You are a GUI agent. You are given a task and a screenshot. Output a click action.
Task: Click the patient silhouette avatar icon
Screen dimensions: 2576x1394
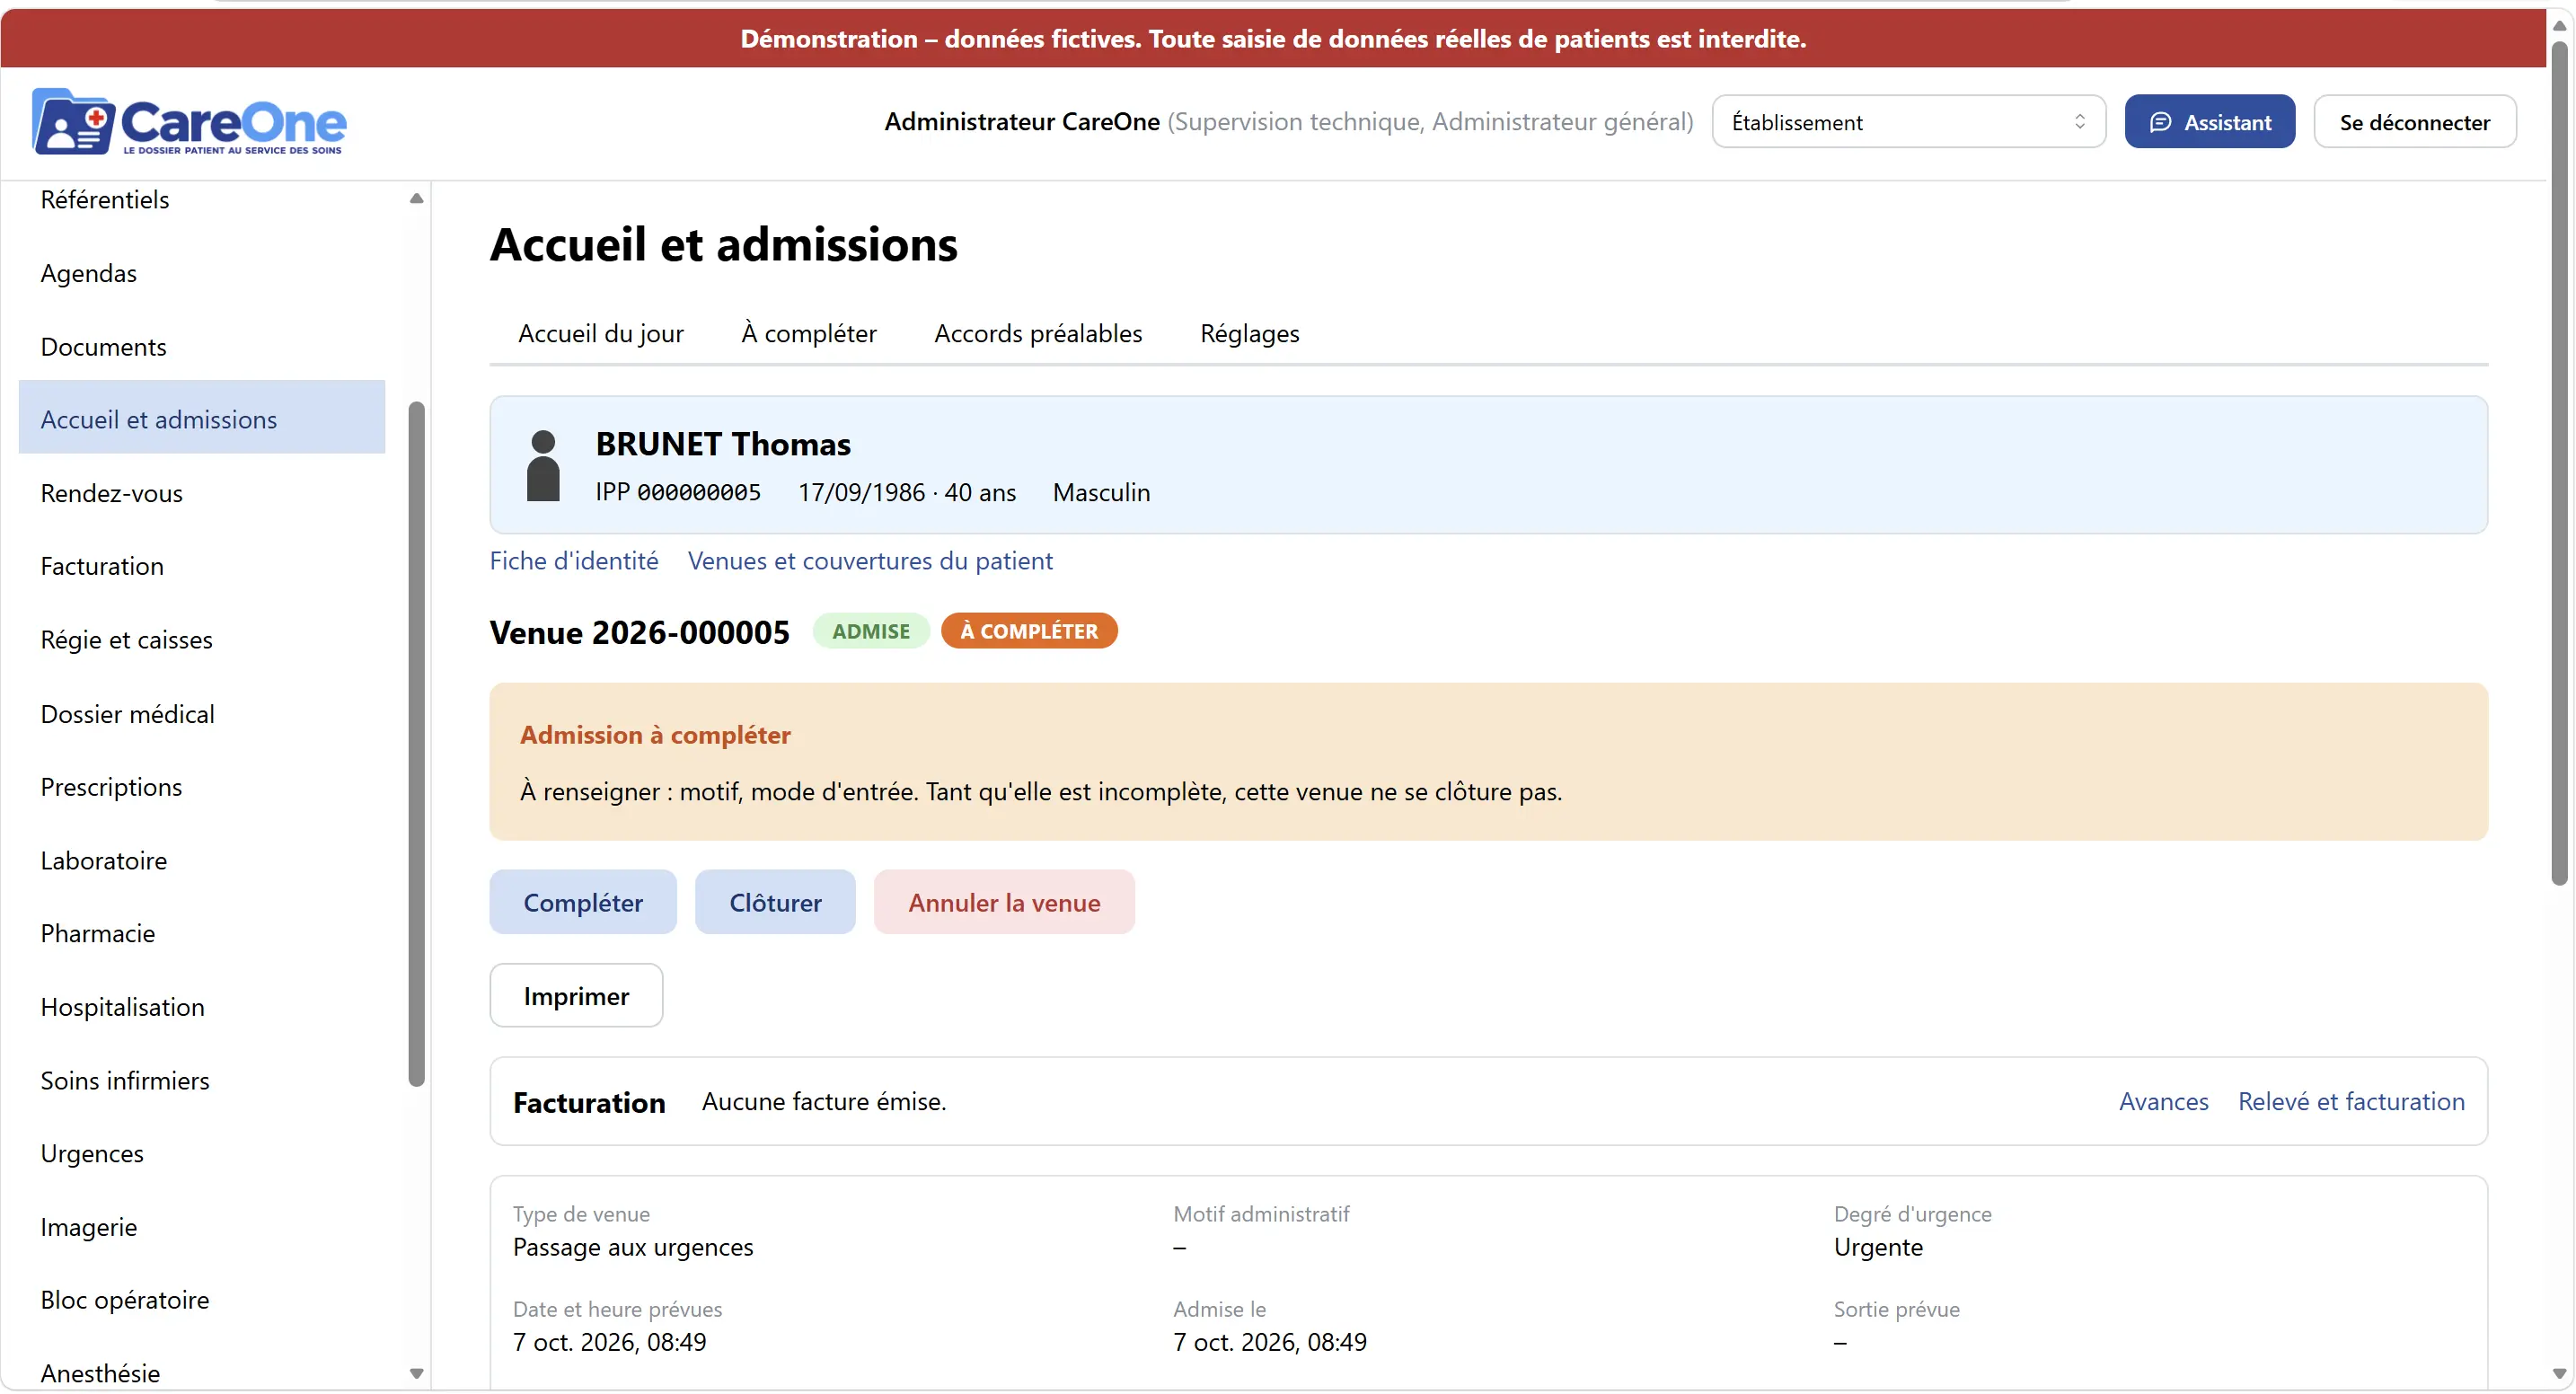pos(543,466)
